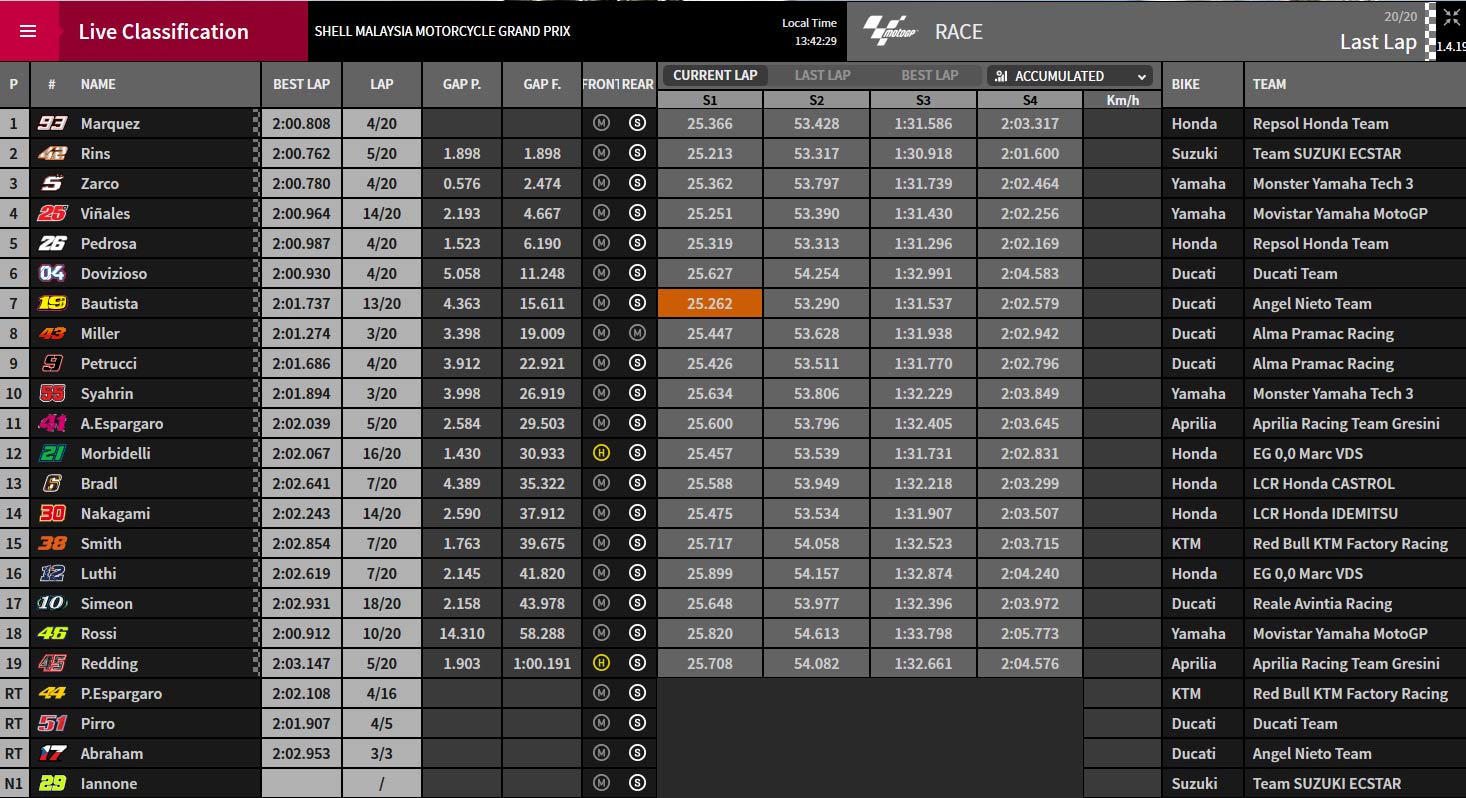Click the Live Classification title
Screen dimensions: 1466x798
(164, 31)
